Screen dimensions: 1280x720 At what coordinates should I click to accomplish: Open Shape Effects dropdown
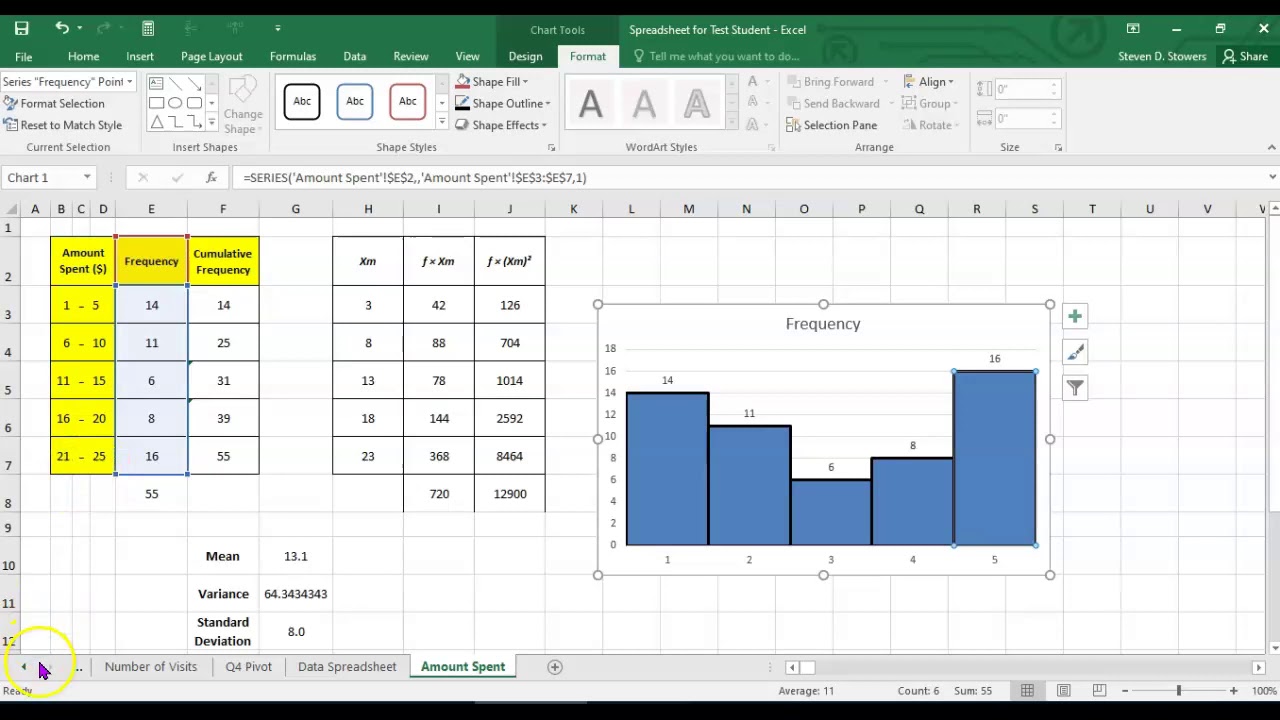(x=501, y=125)
